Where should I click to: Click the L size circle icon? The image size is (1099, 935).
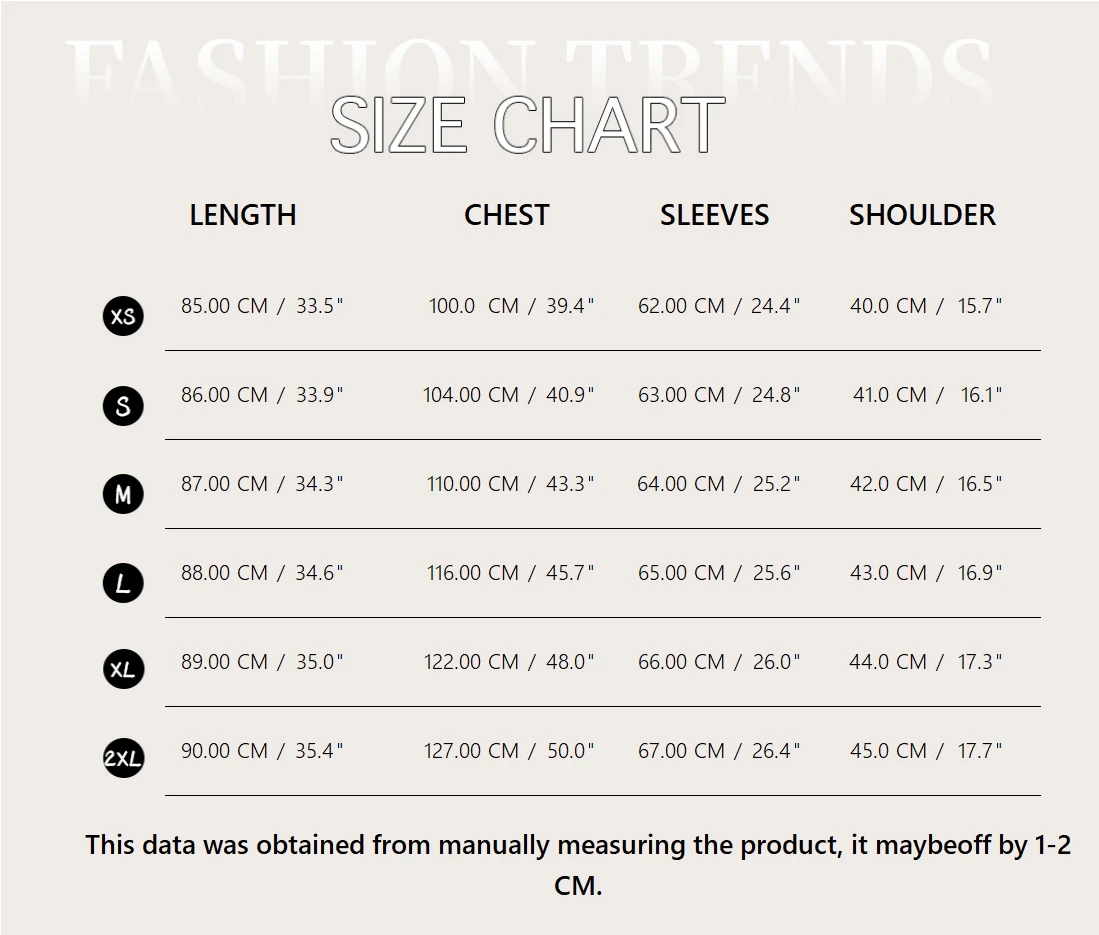coord(123,583)
